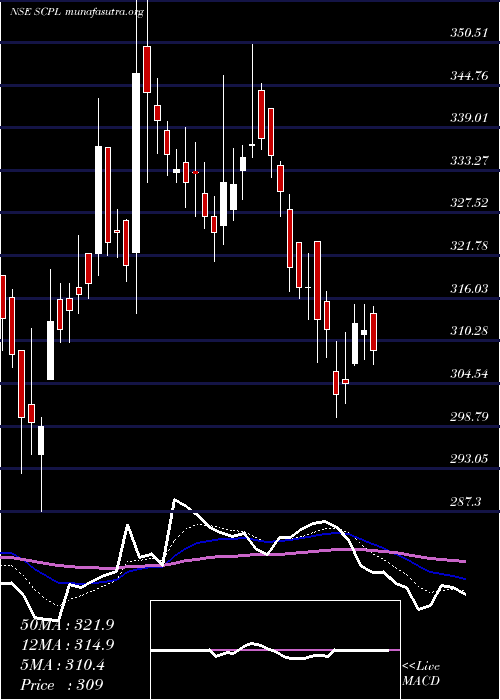This screenshot has height=700, width=500.
Task: Click the 339.01 price axis label
Action: pyautogui.click(x=468, y=118)
